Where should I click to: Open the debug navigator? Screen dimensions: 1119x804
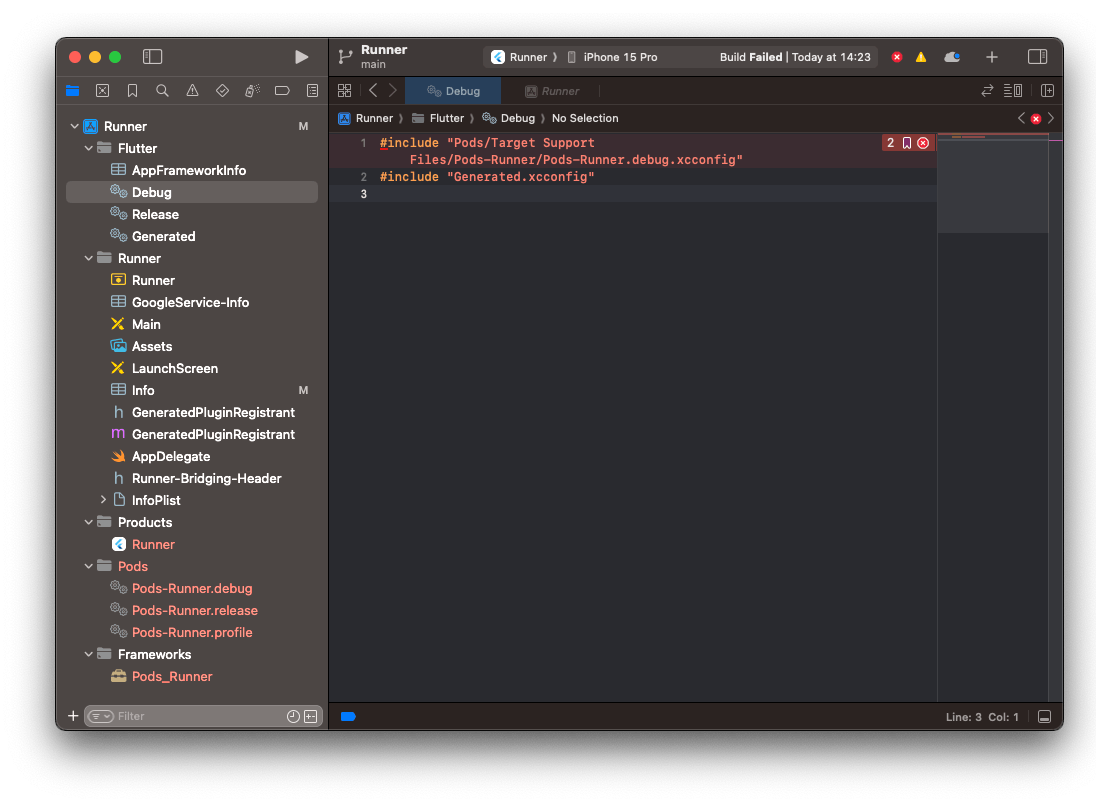coord(253,91)
